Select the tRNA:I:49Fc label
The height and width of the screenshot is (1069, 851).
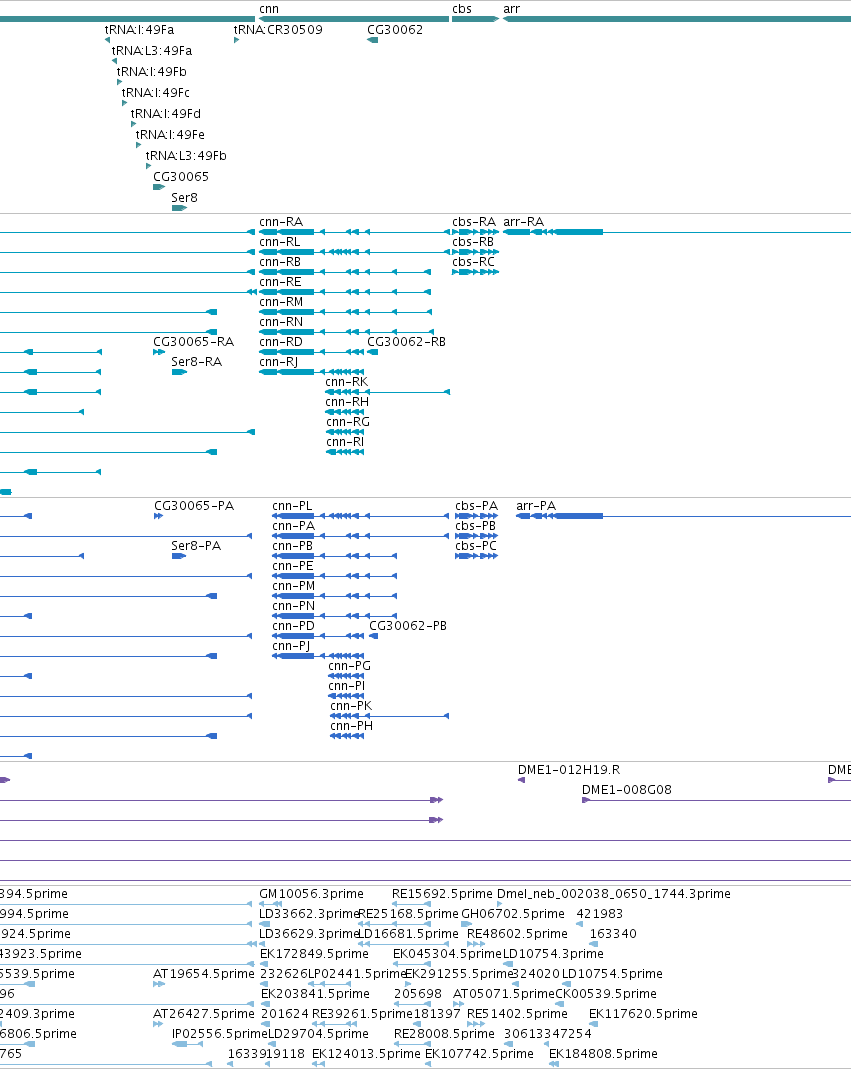[155, 93]
